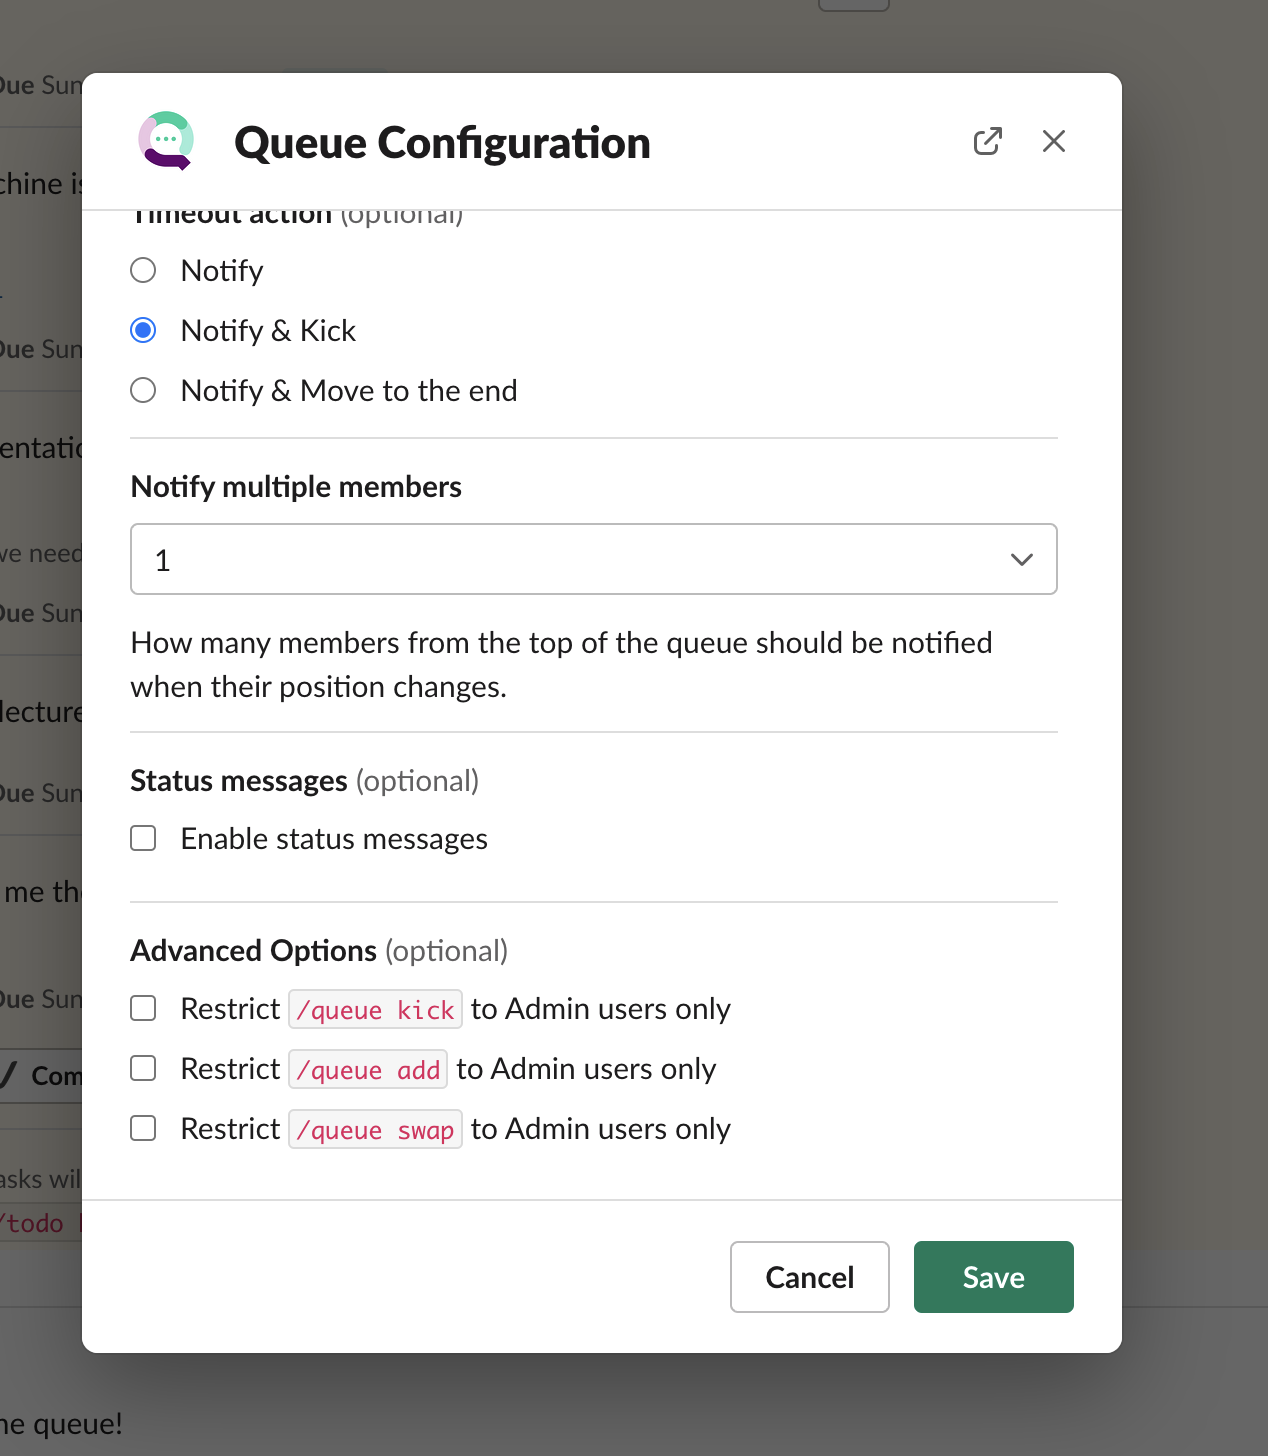
Task: Click the Queue app logo icon
Action: click(165, 141)
